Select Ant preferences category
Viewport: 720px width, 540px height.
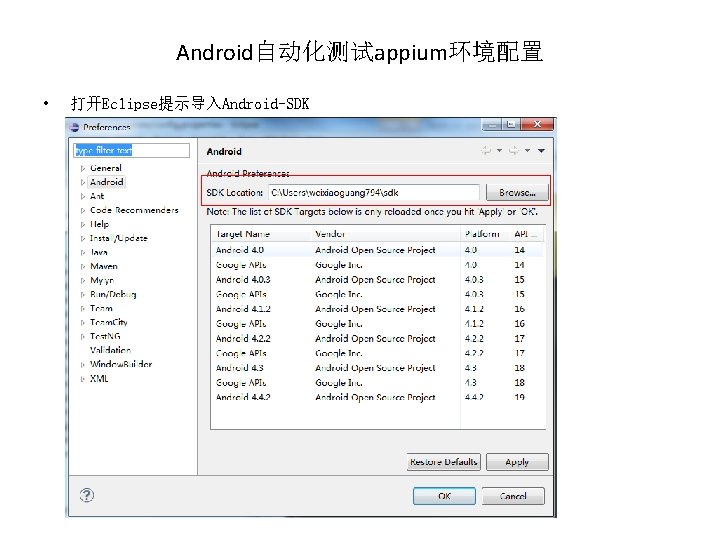pos(97,196)
